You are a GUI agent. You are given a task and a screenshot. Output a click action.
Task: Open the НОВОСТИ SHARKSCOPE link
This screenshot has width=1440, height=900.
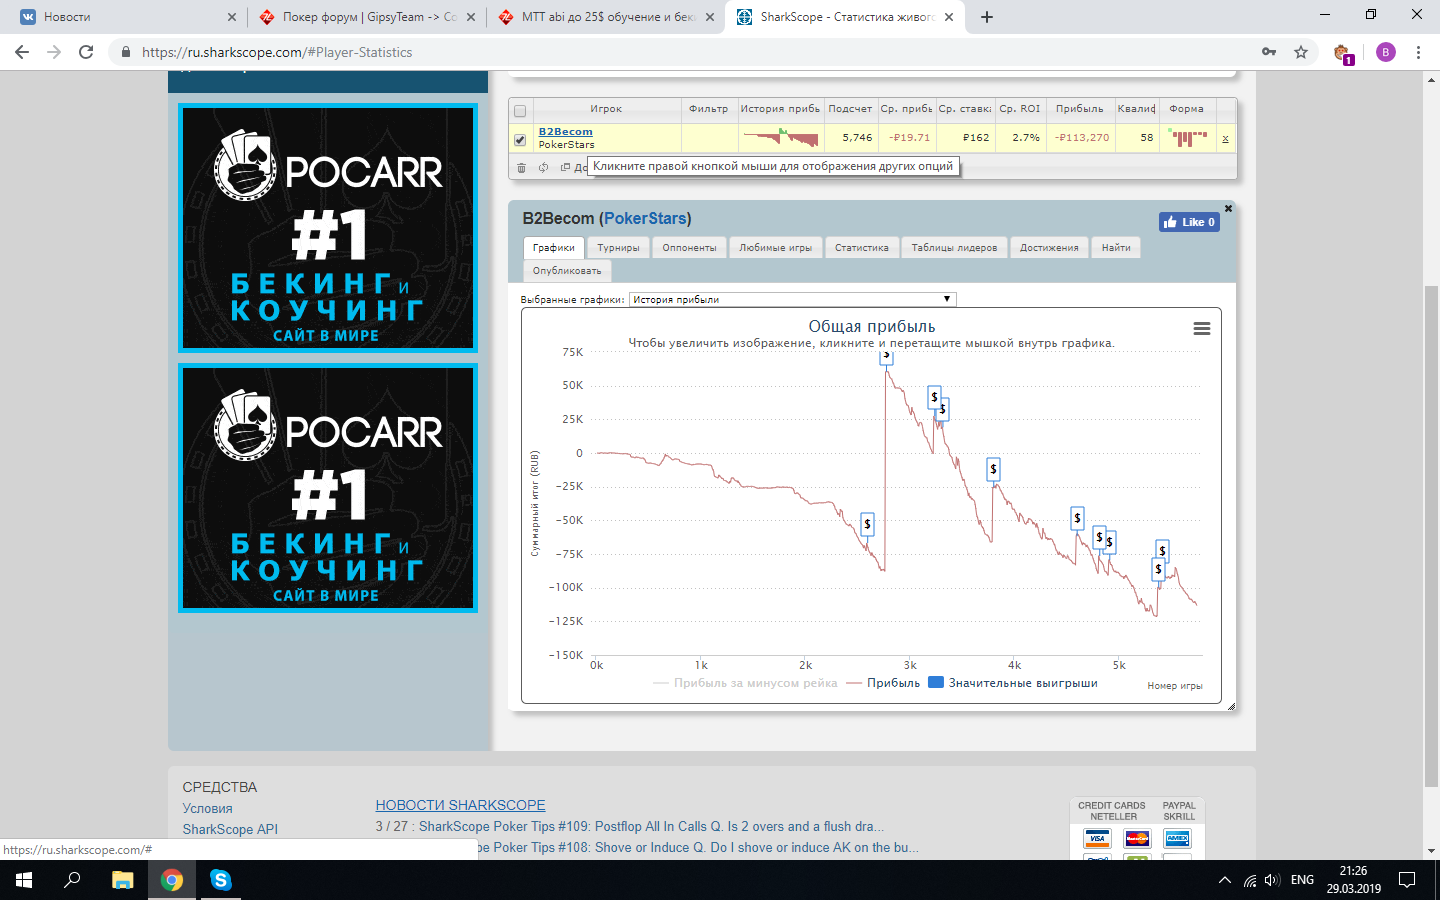[460, 805]
